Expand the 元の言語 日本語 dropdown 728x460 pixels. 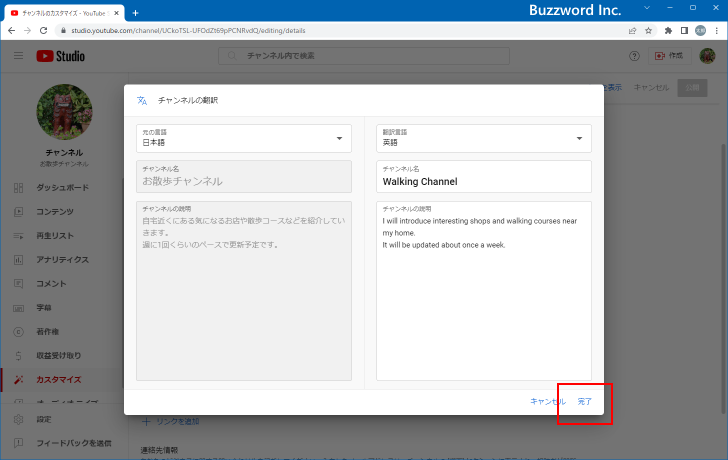244,138
